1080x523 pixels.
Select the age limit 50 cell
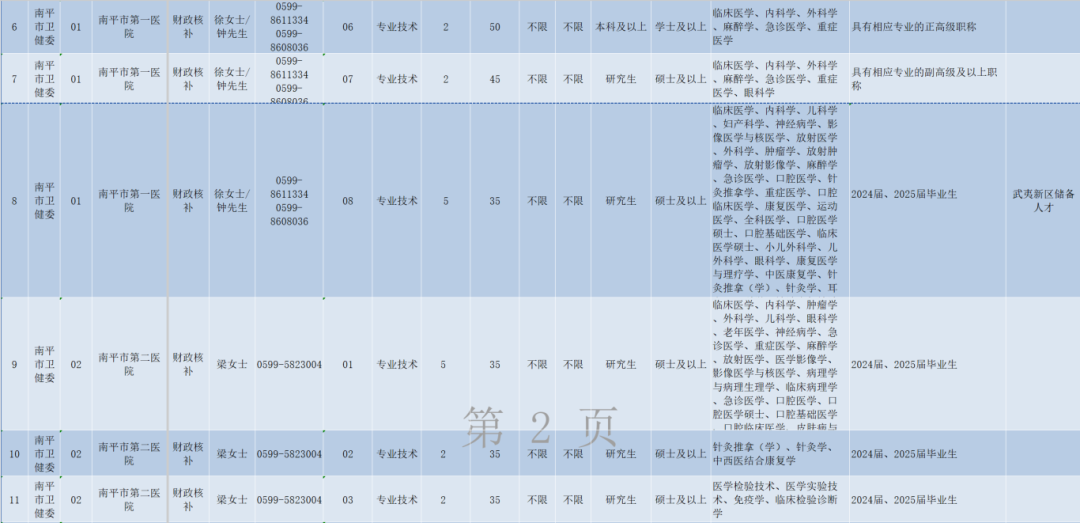(x=494, y=26)
